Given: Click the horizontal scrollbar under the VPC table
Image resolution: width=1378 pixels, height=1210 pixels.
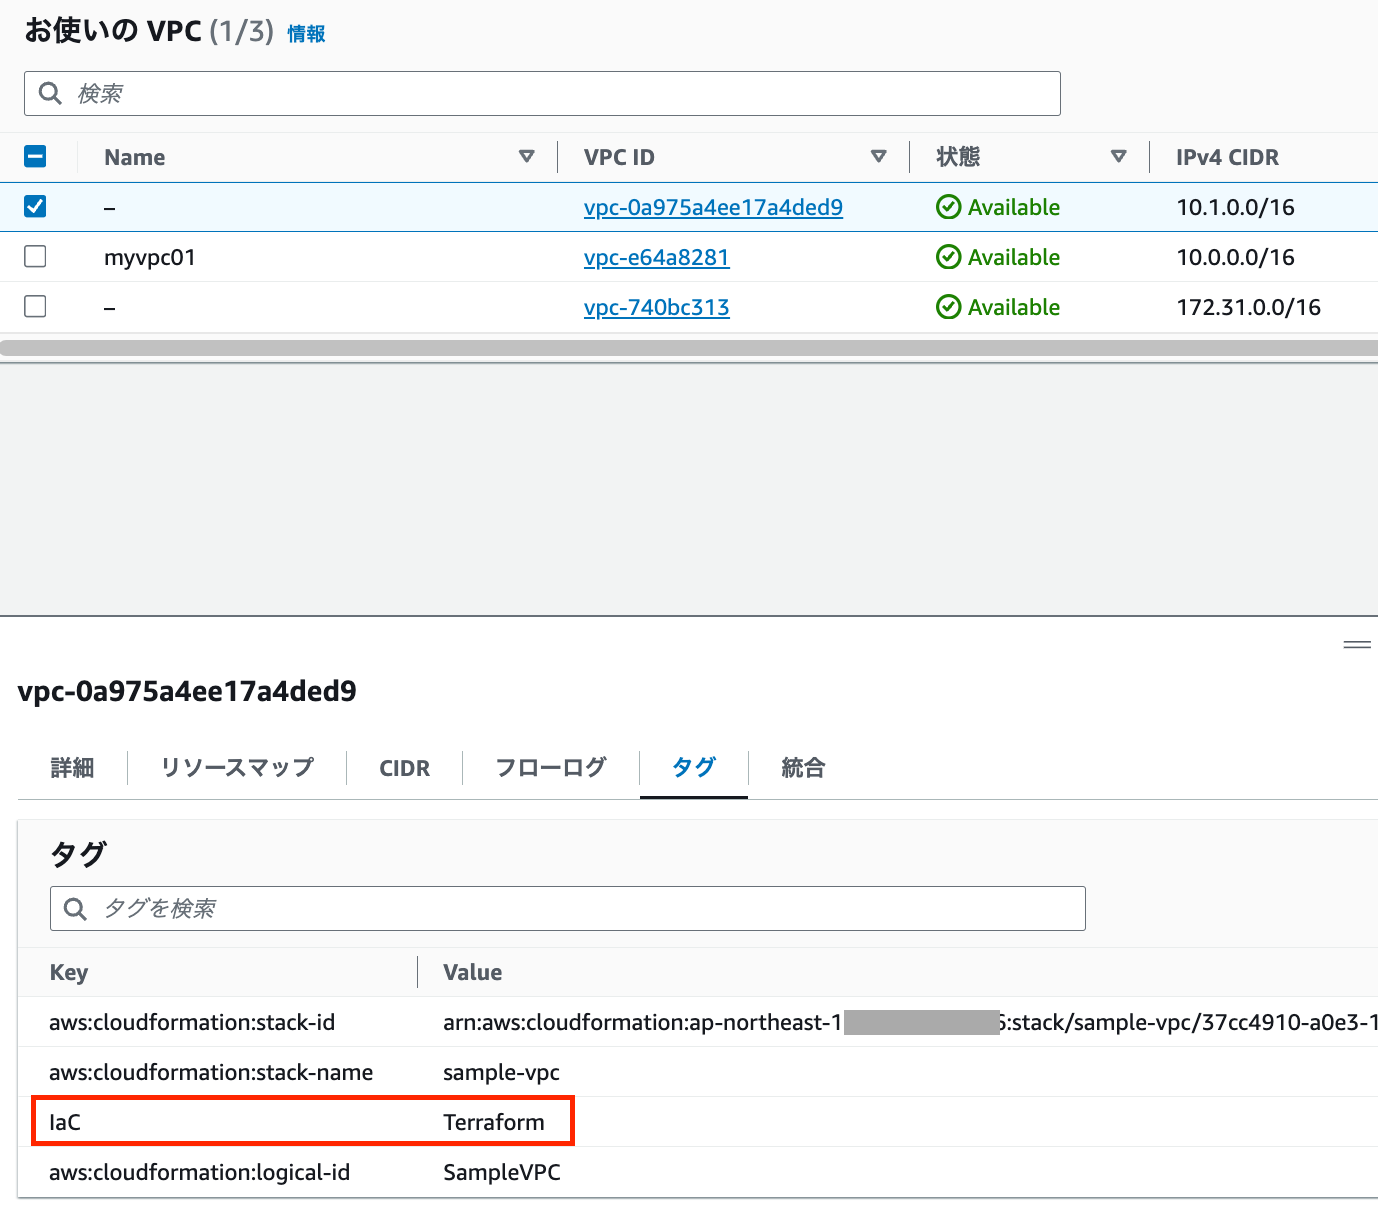Looking at the screenshot, I should (x=689, y=348).
